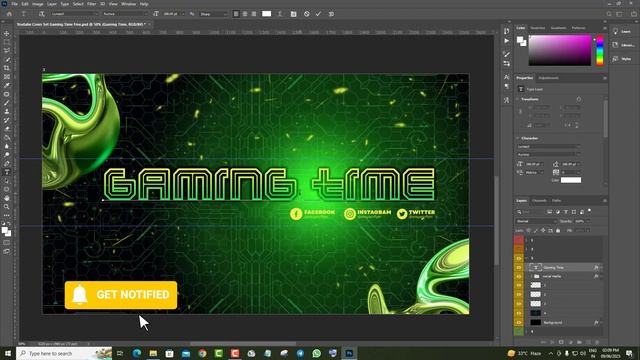
Task: Select the Brush tool
Action: point(7,103)
